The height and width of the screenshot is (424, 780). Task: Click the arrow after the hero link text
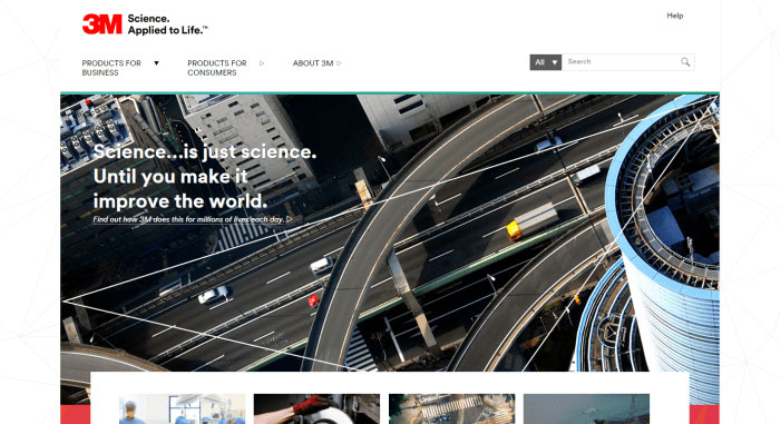[x=290, y=219]
